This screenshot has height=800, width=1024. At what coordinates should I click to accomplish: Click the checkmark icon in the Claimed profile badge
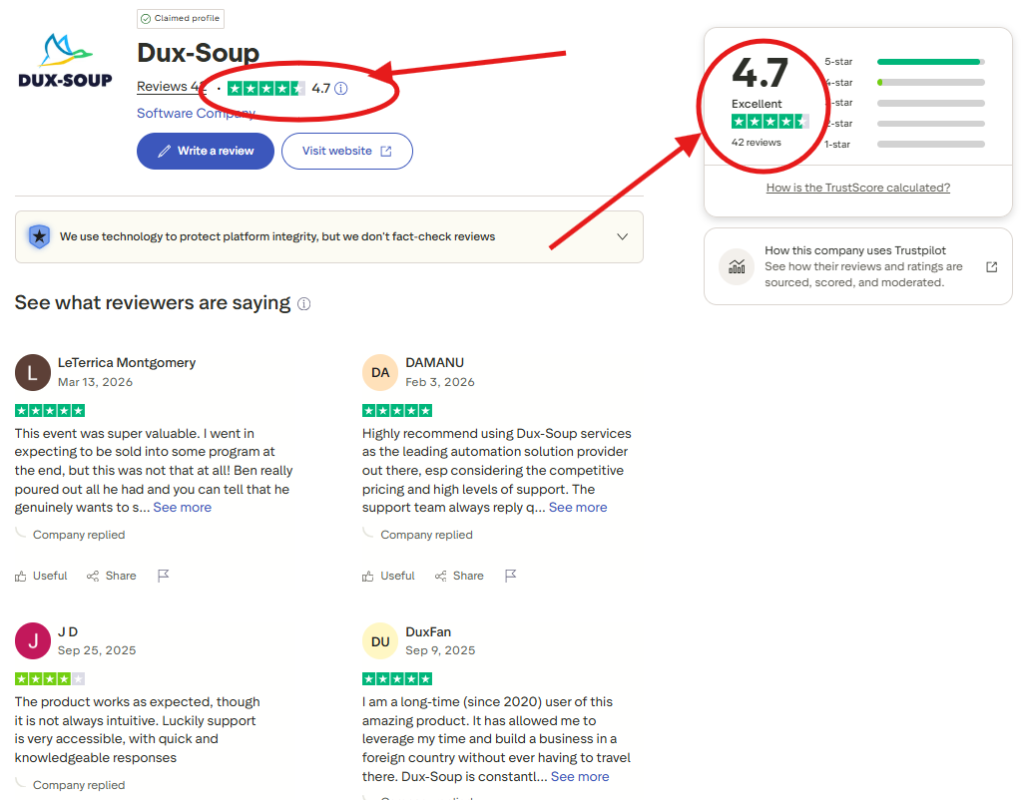click(146, 18)
